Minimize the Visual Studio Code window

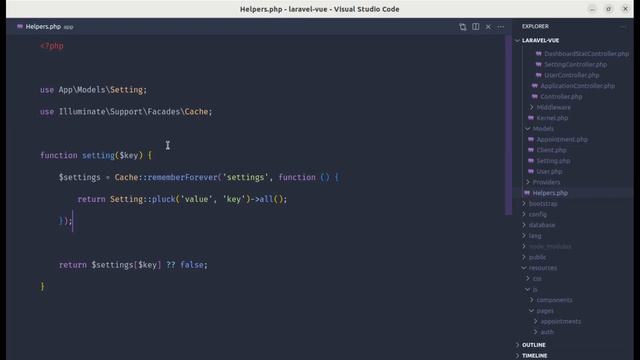pyautogui.click(x=592, y=9)
